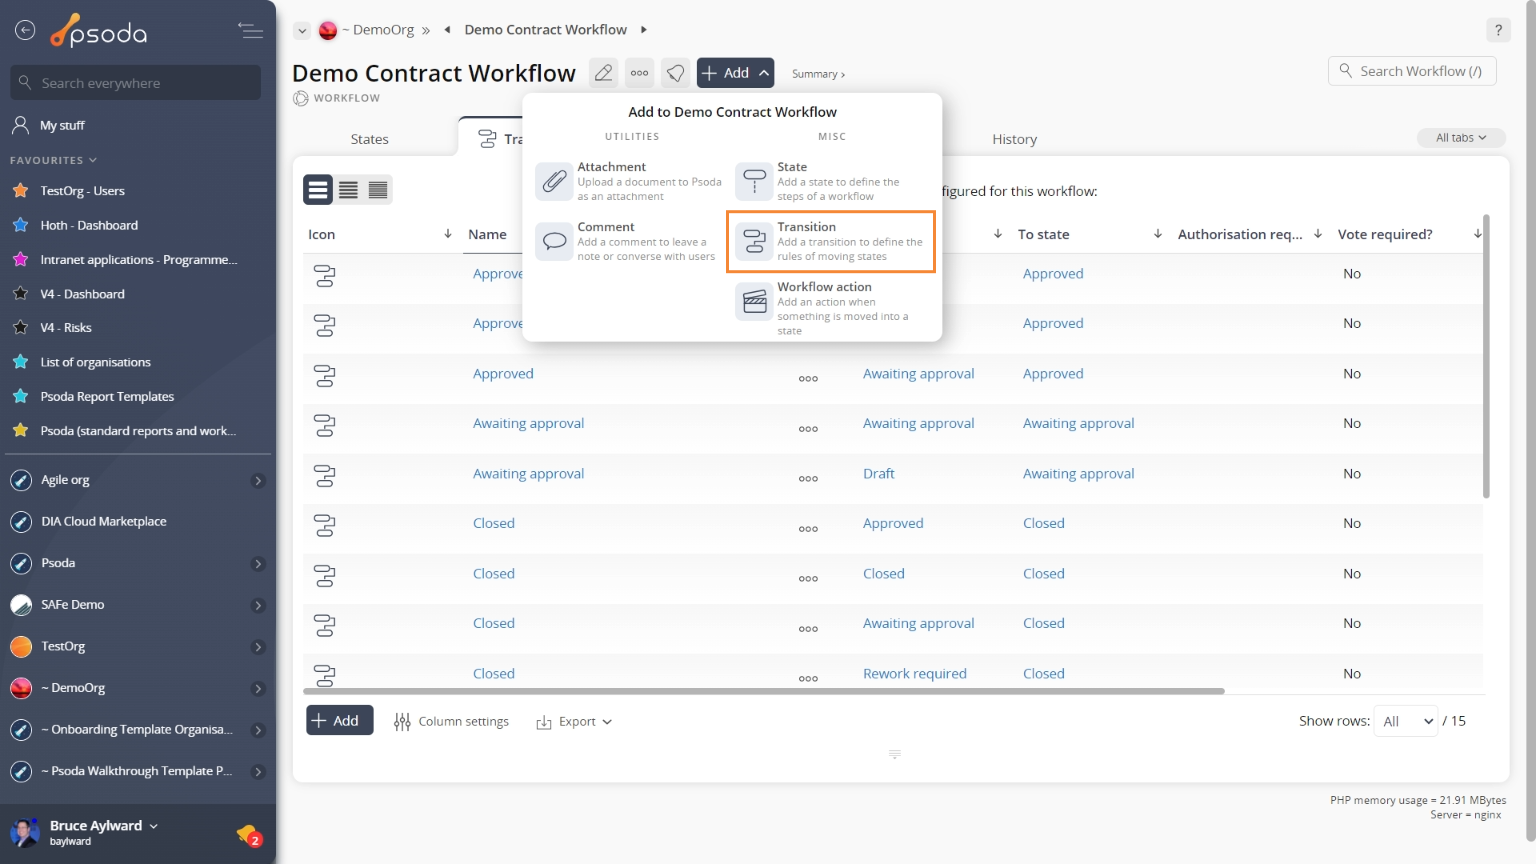Open the three-dots more actions button in title bar

(x=640, y=73)
